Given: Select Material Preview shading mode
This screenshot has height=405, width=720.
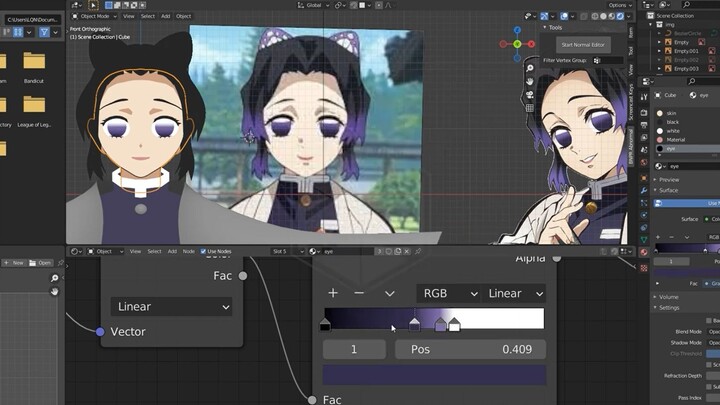Looking at the screenshot, I should pyautogui.click(x=612, y=16).
